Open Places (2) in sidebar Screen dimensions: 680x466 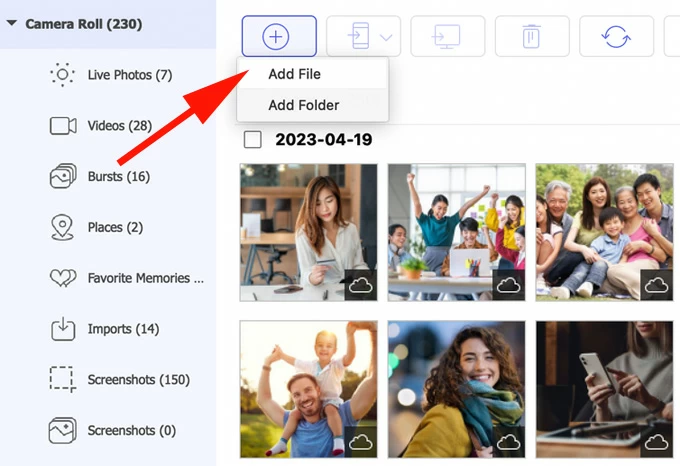pos(114,227)
